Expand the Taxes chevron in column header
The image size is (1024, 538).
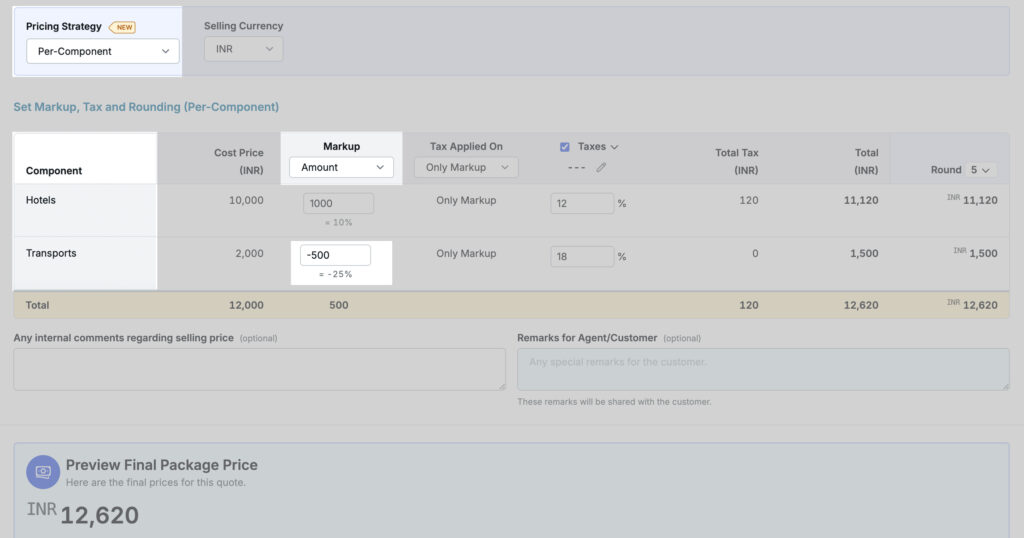tap(614, 147)
